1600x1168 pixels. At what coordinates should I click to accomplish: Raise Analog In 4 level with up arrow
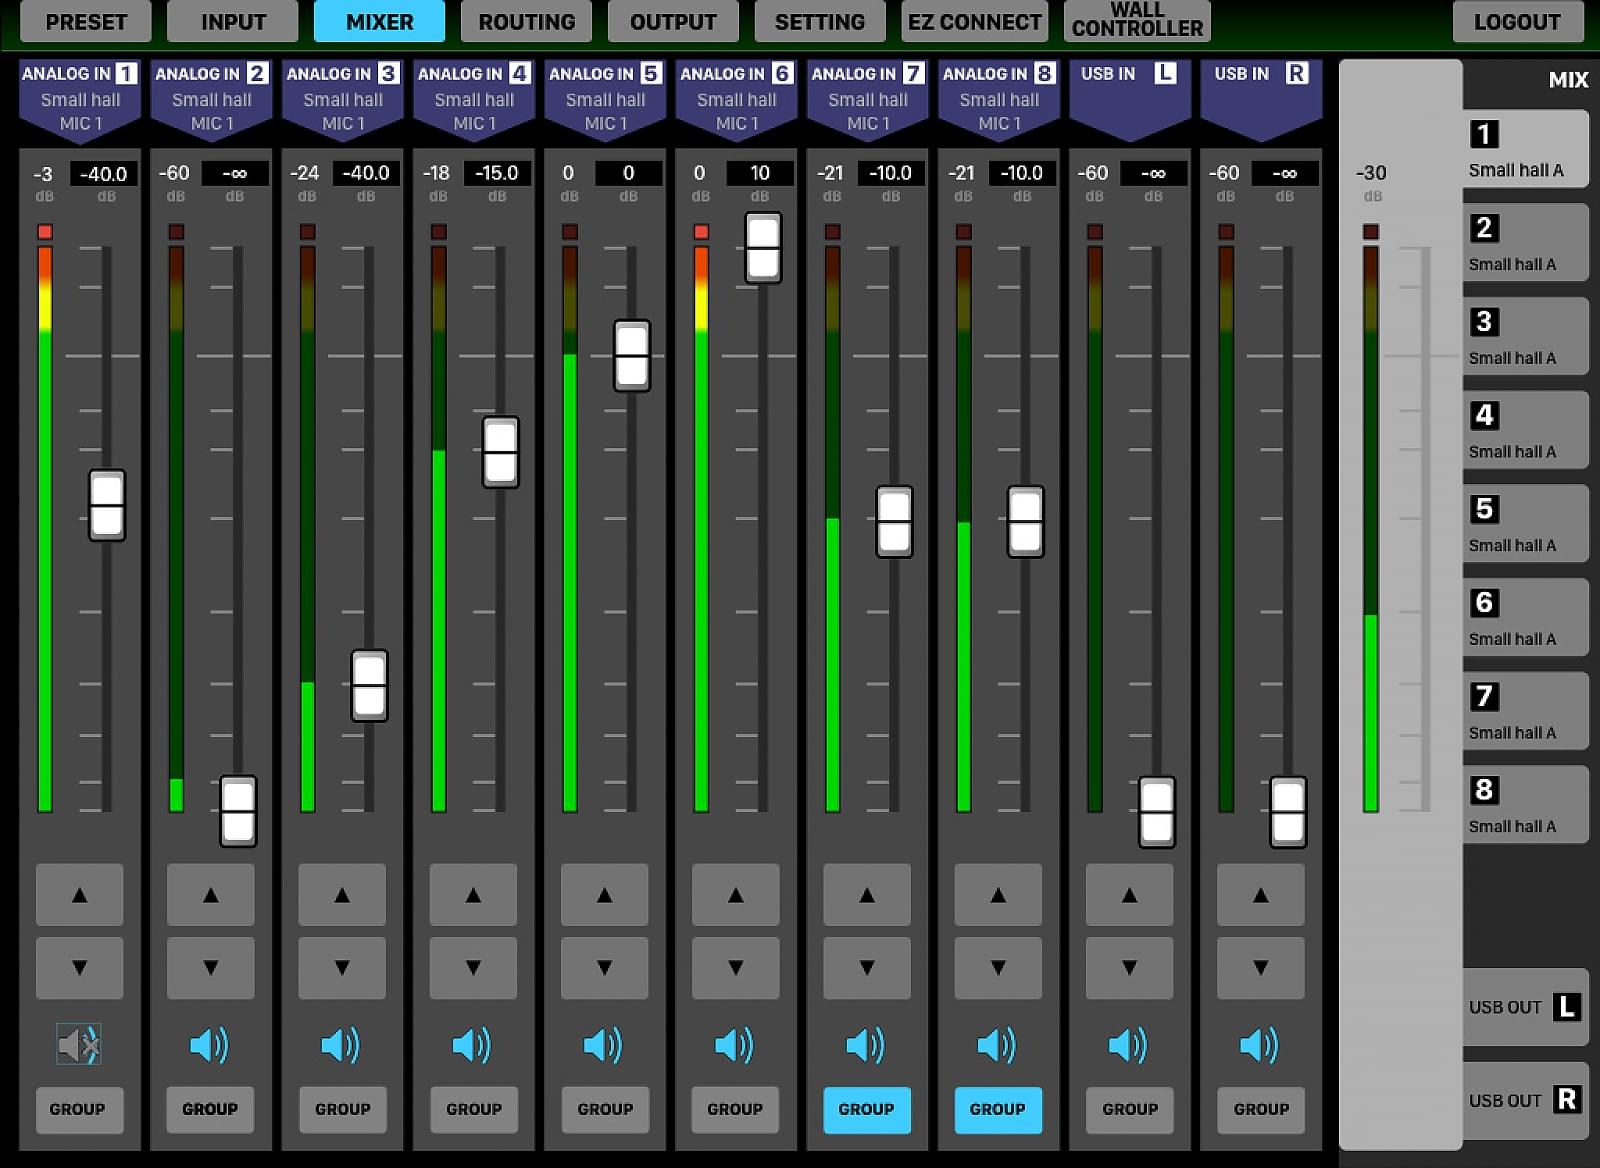point(473,895)
